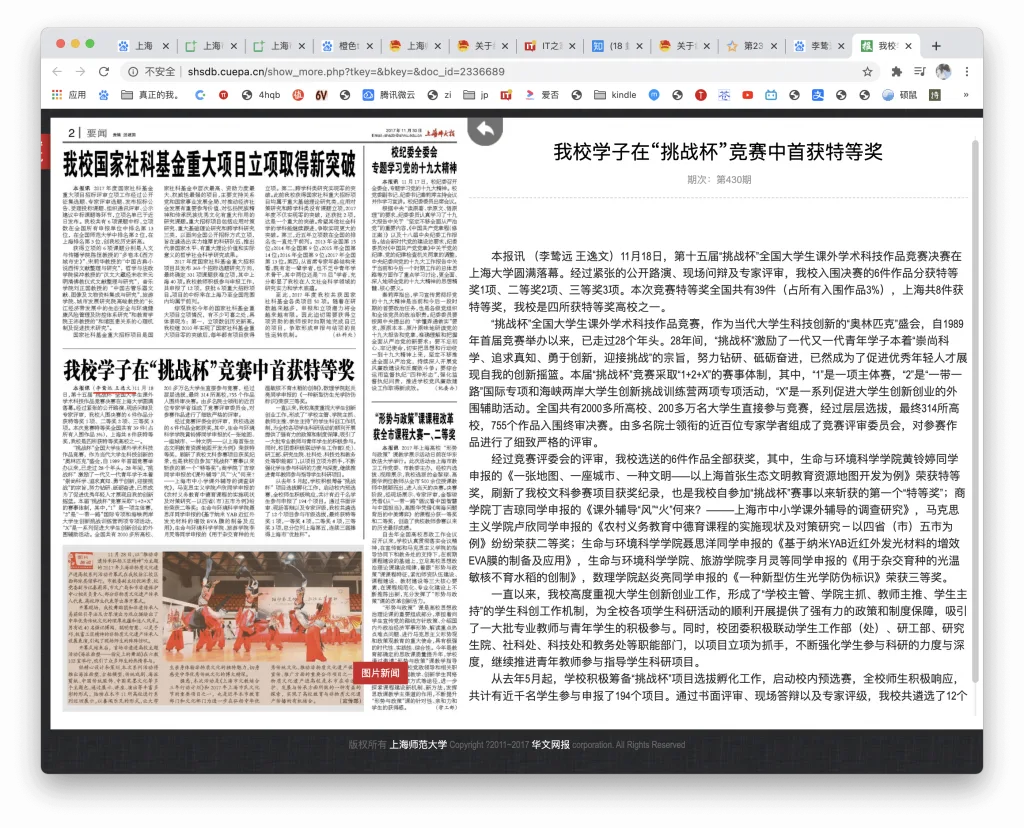Open the YouTube bookmark icon
This screenshot has width=1024, height=828.
pyautogui.click(x=748, y=95)
